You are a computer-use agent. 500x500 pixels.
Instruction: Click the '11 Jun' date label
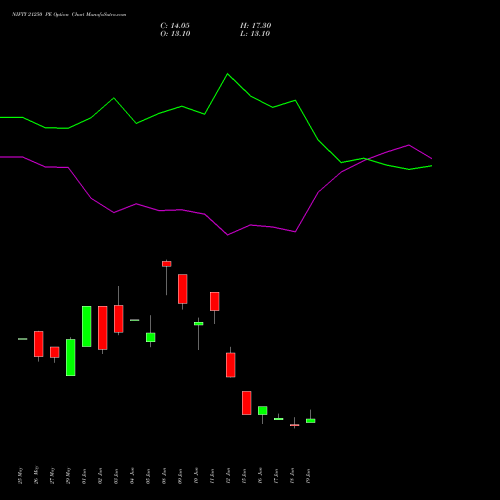213,476
